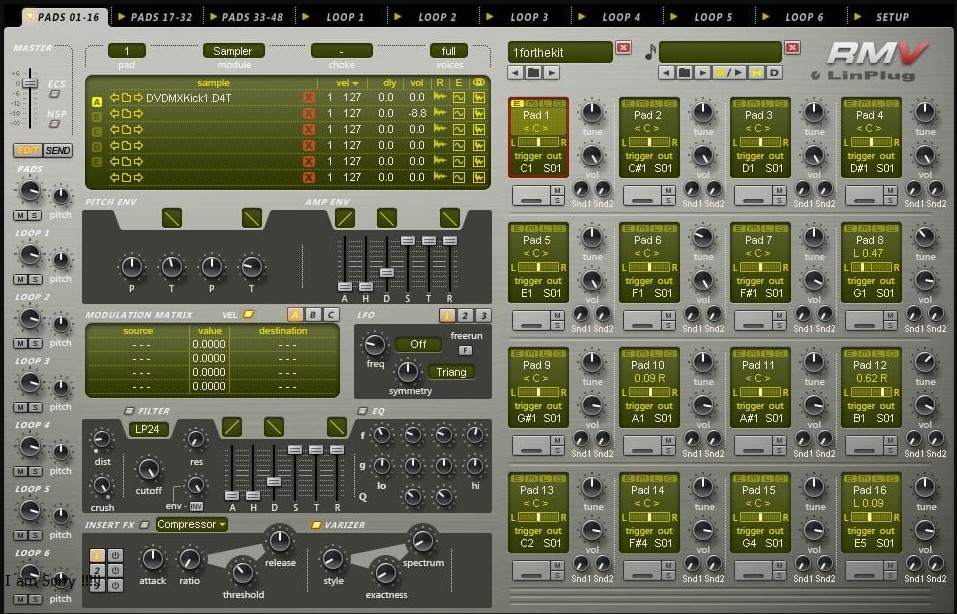Toggle the VARIZER enable switch

coord(316,524)
